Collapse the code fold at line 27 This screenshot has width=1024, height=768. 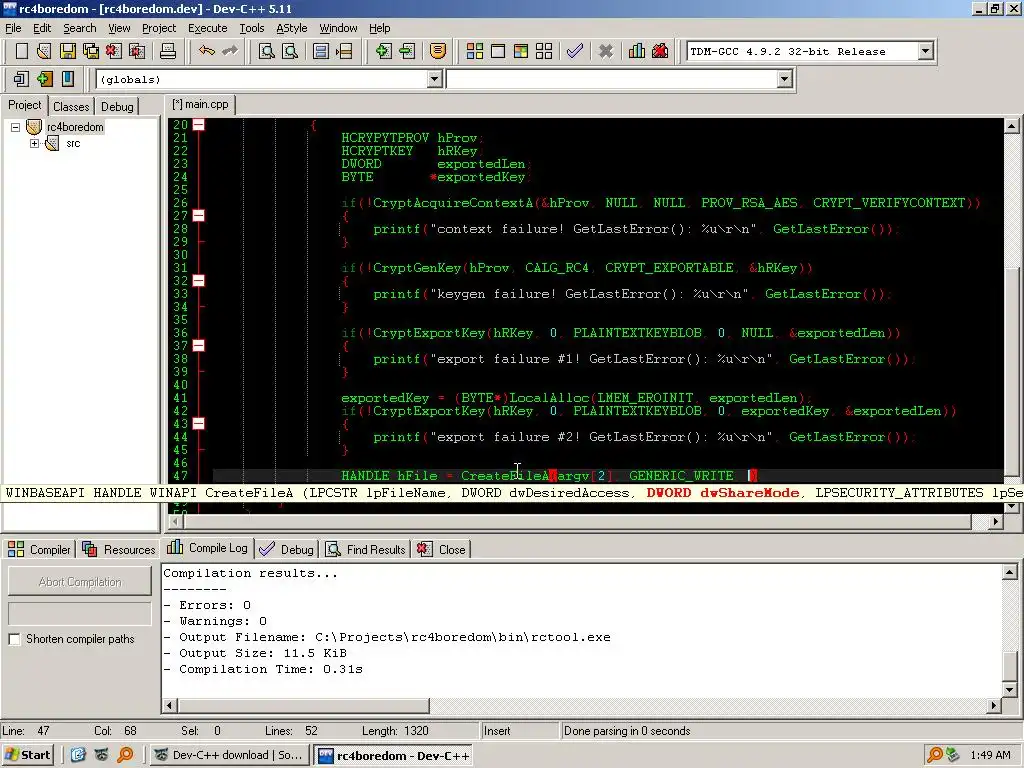pyautogui.click(x=199, y=216)
